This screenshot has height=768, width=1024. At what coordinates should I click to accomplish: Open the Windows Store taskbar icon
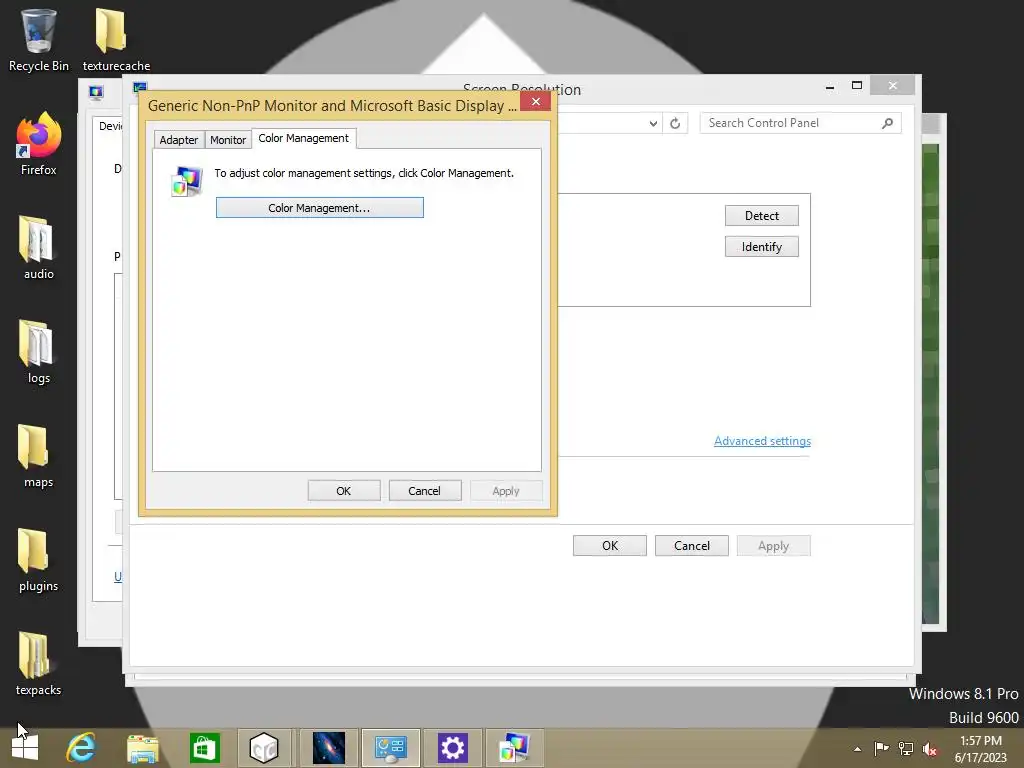[x=204, y=748]
